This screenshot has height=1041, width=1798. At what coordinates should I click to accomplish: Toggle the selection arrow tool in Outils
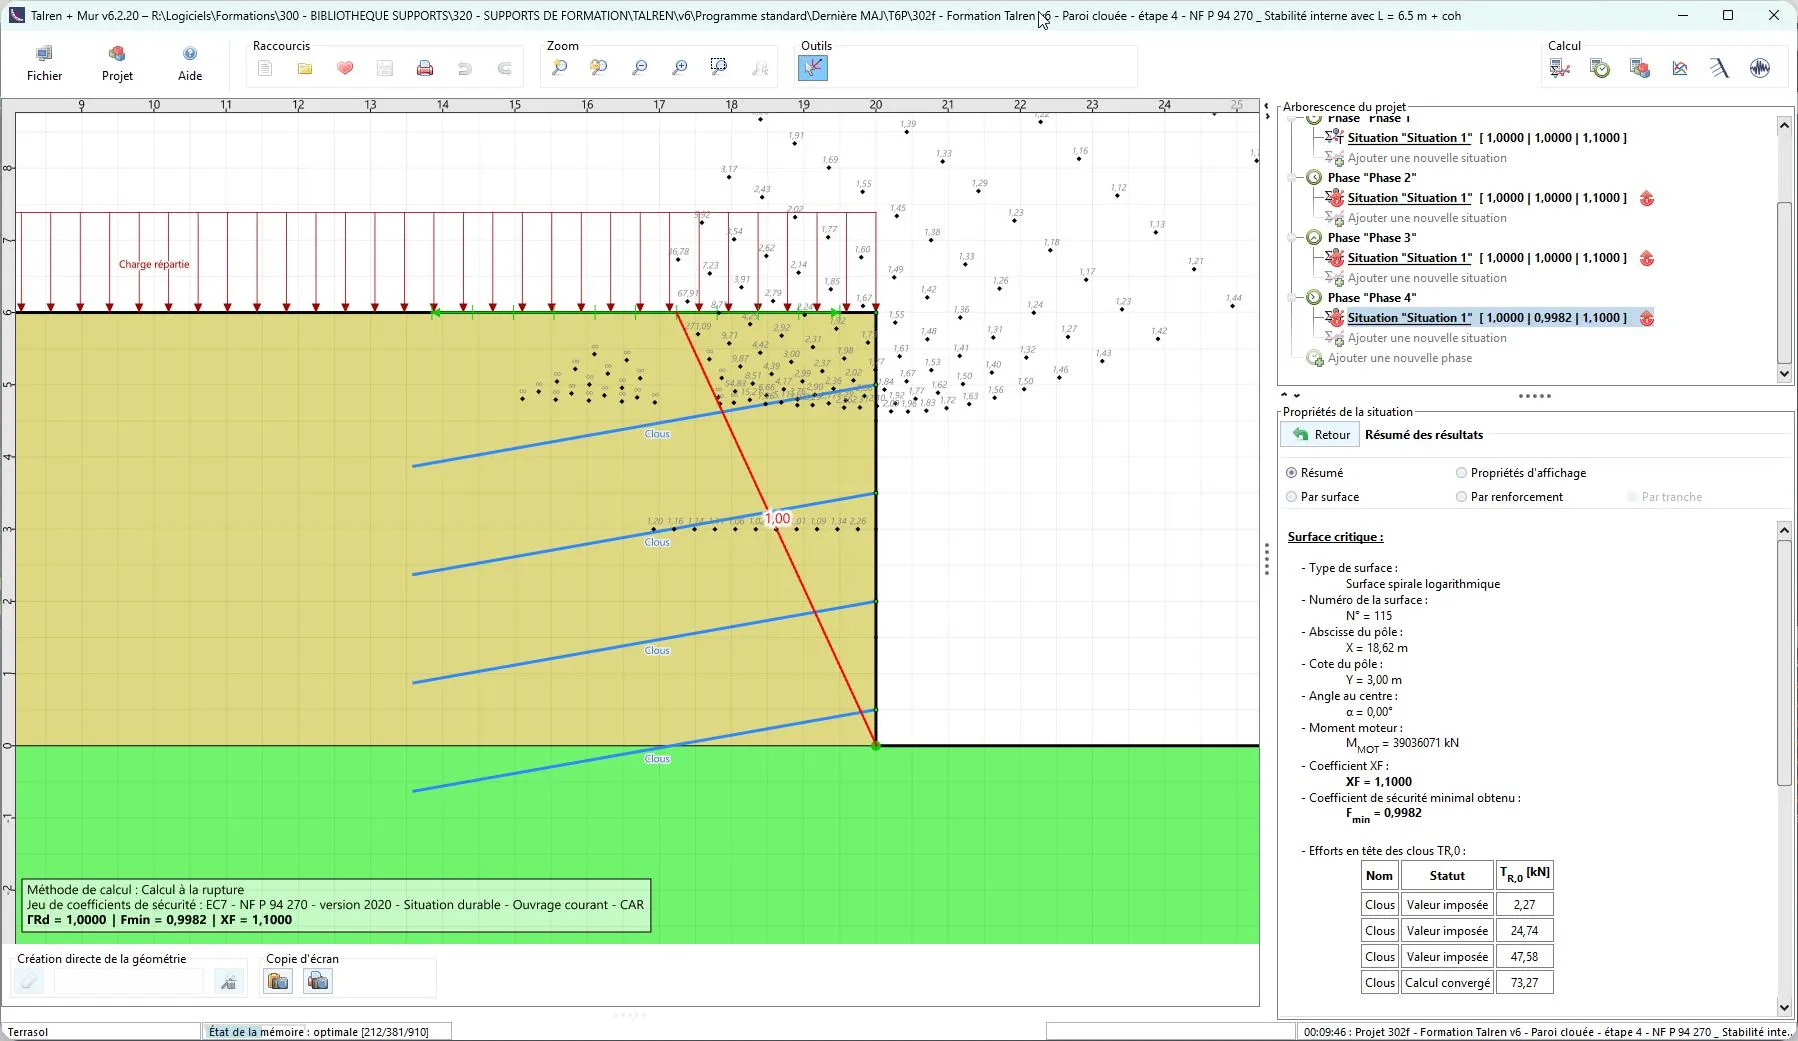click(813, 68)
